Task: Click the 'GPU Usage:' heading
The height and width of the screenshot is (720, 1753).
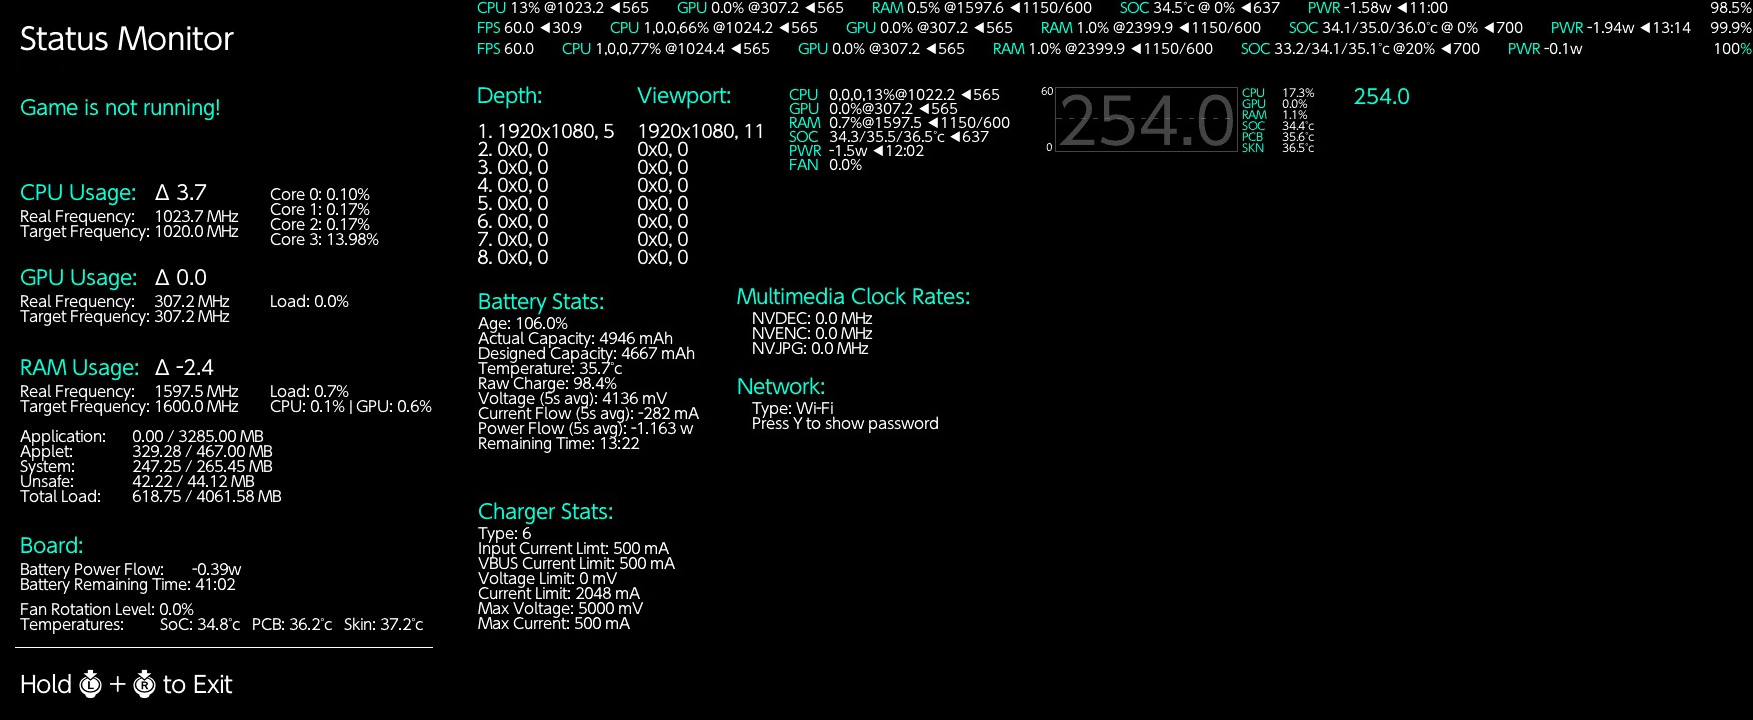Action: click(78, 277)
